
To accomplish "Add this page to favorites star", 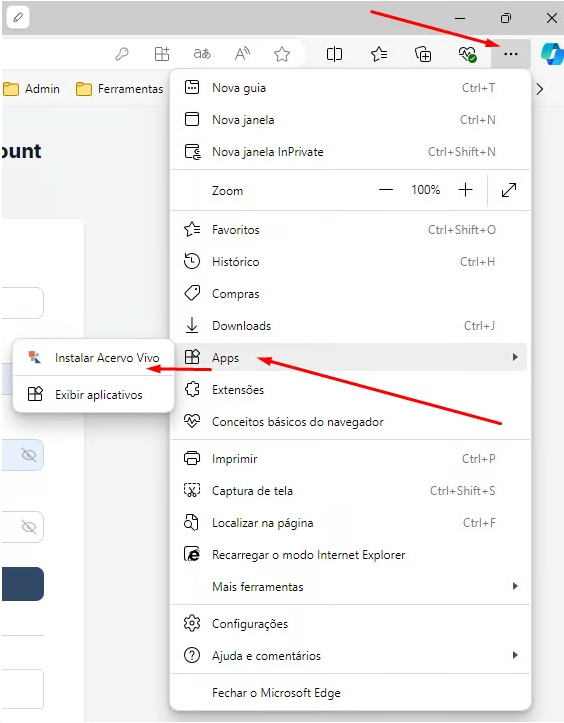I will 282,54.
